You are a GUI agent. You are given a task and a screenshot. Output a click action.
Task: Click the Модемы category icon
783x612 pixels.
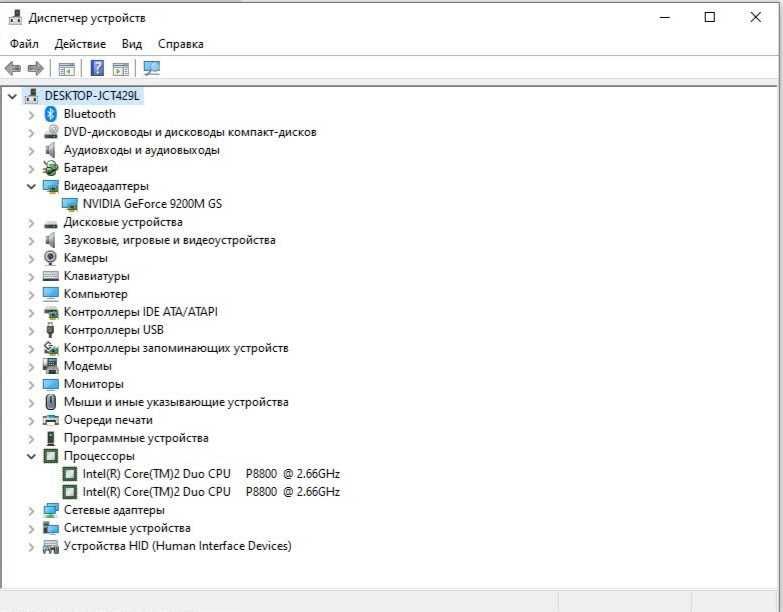tap(50, 366)
